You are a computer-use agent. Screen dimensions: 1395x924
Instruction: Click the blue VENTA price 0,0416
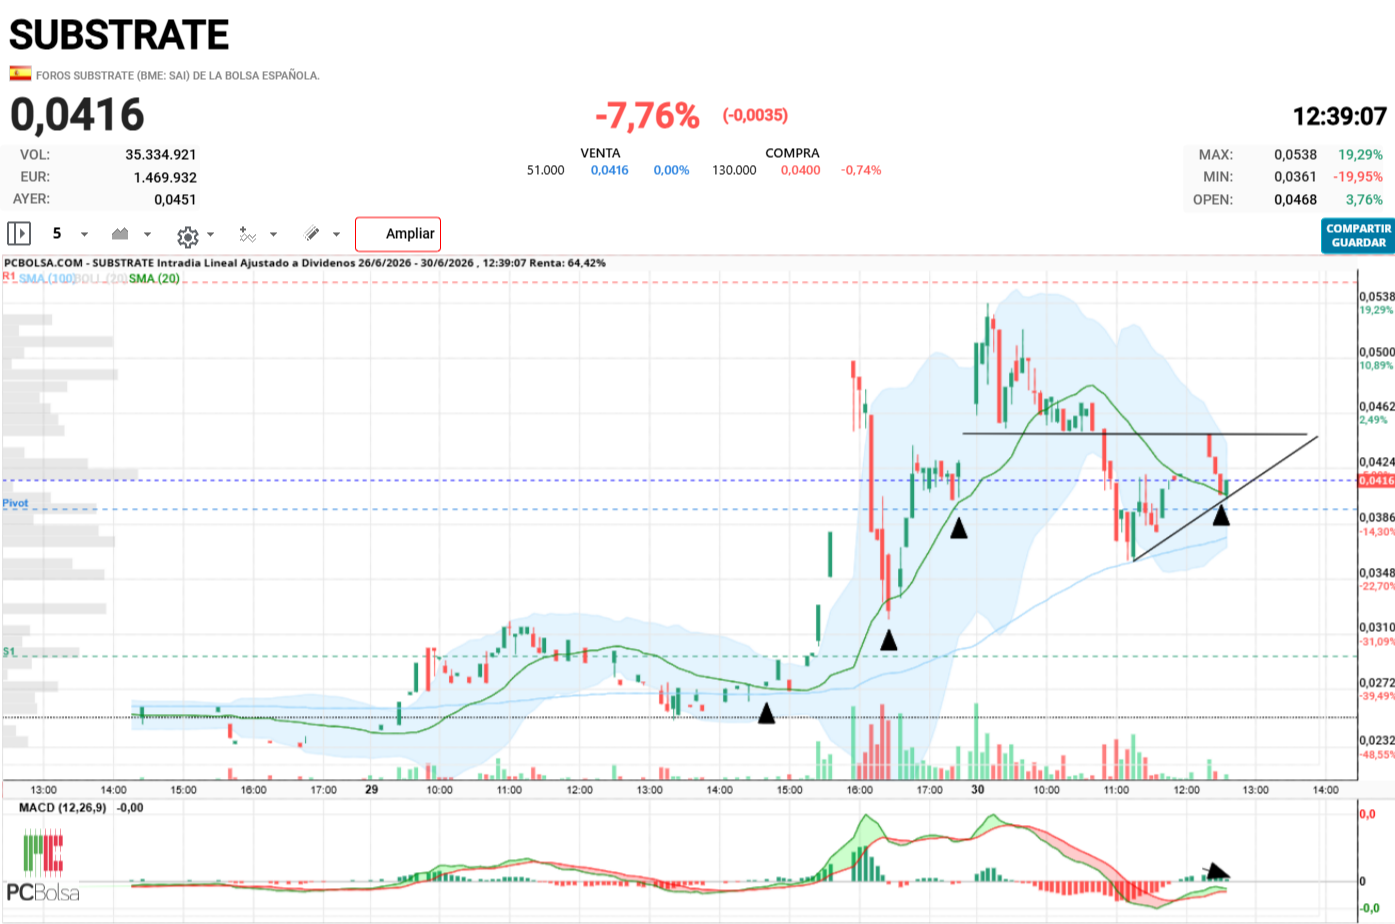coord(609,170)
